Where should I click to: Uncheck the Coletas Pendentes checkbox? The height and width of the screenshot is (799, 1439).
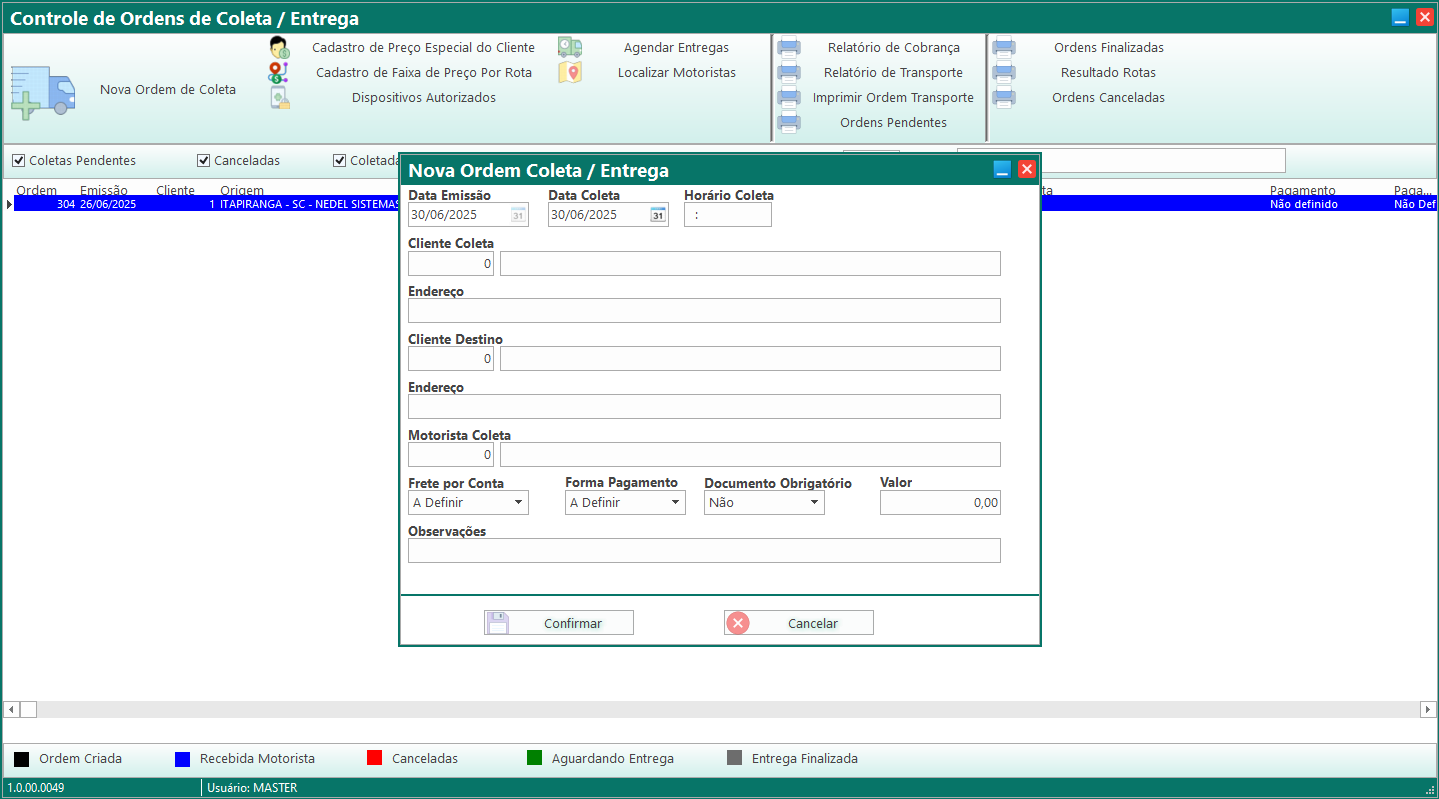pos(18,161)
